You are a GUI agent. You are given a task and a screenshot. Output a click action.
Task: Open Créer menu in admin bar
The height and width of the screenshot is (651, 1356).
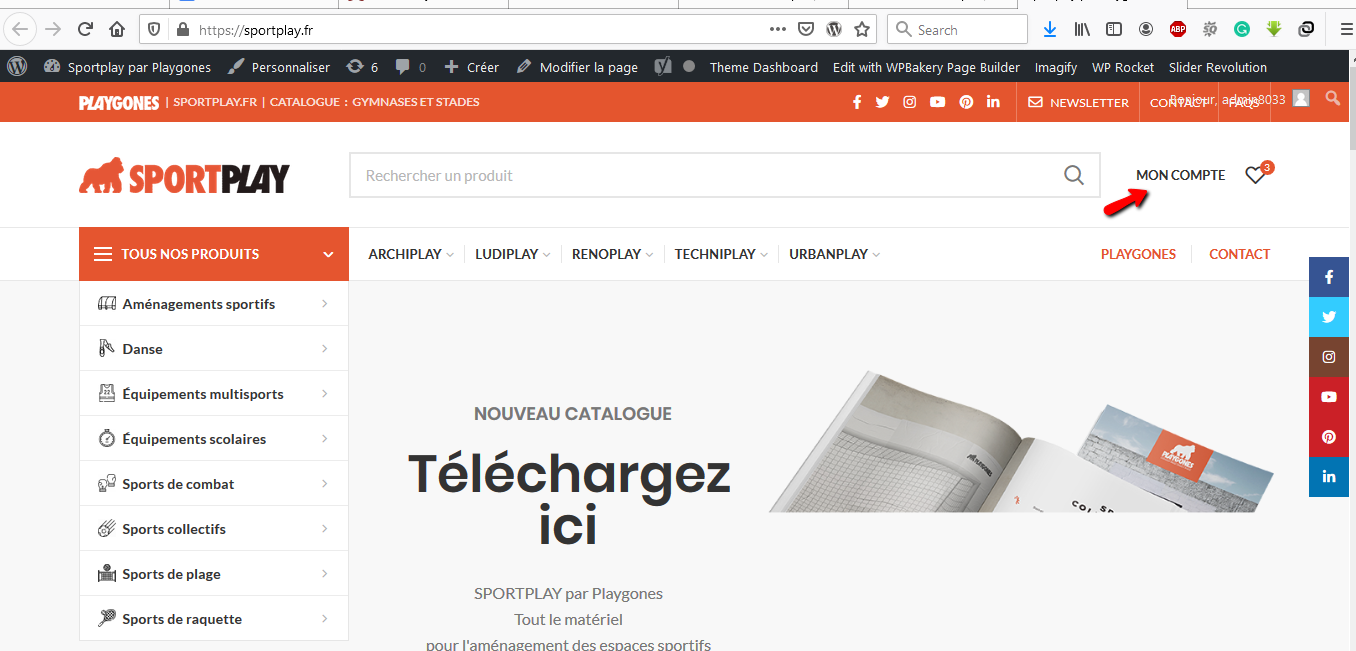(471, 67)
